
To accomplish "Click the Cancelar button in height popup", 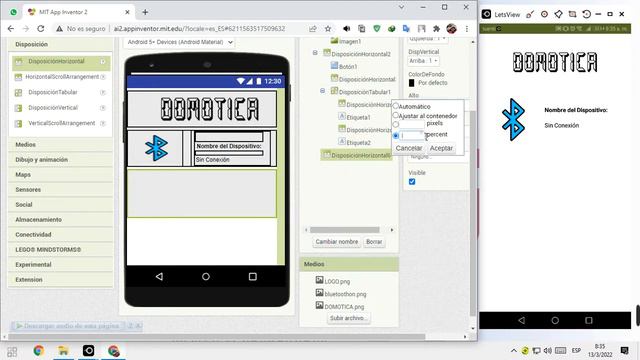I will [x=409, y=148].
